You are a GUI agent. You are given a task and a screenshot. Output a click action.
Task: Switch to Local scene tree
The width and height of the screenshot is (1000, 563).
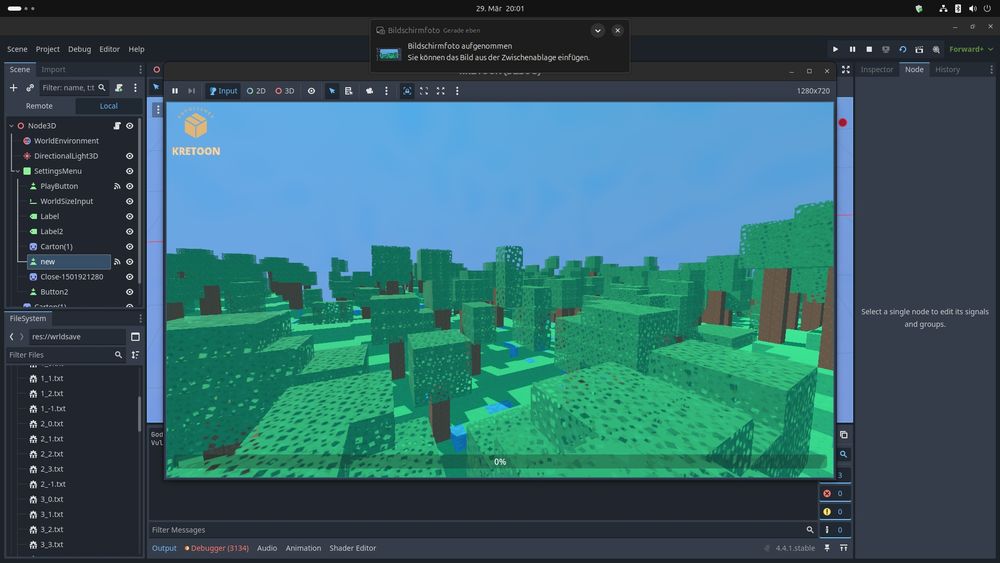coord(108,106)
